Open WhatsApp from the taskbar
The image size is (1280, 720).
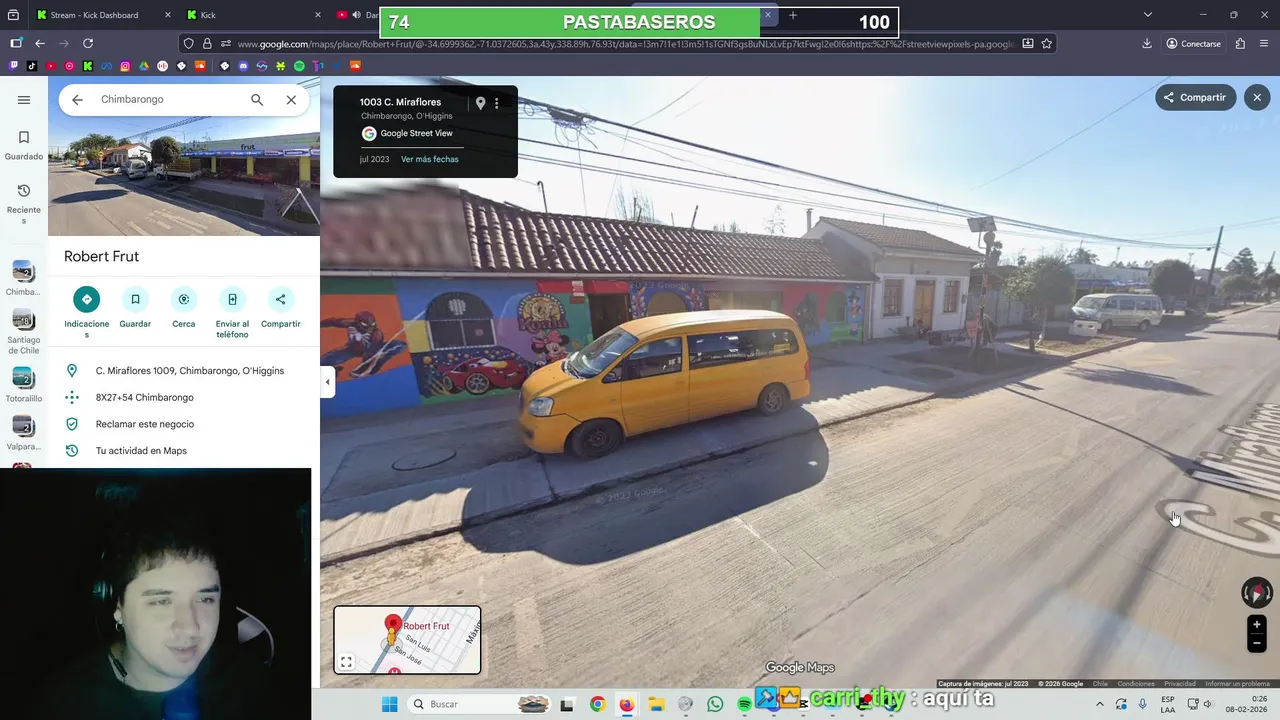[x=715, y=704]
